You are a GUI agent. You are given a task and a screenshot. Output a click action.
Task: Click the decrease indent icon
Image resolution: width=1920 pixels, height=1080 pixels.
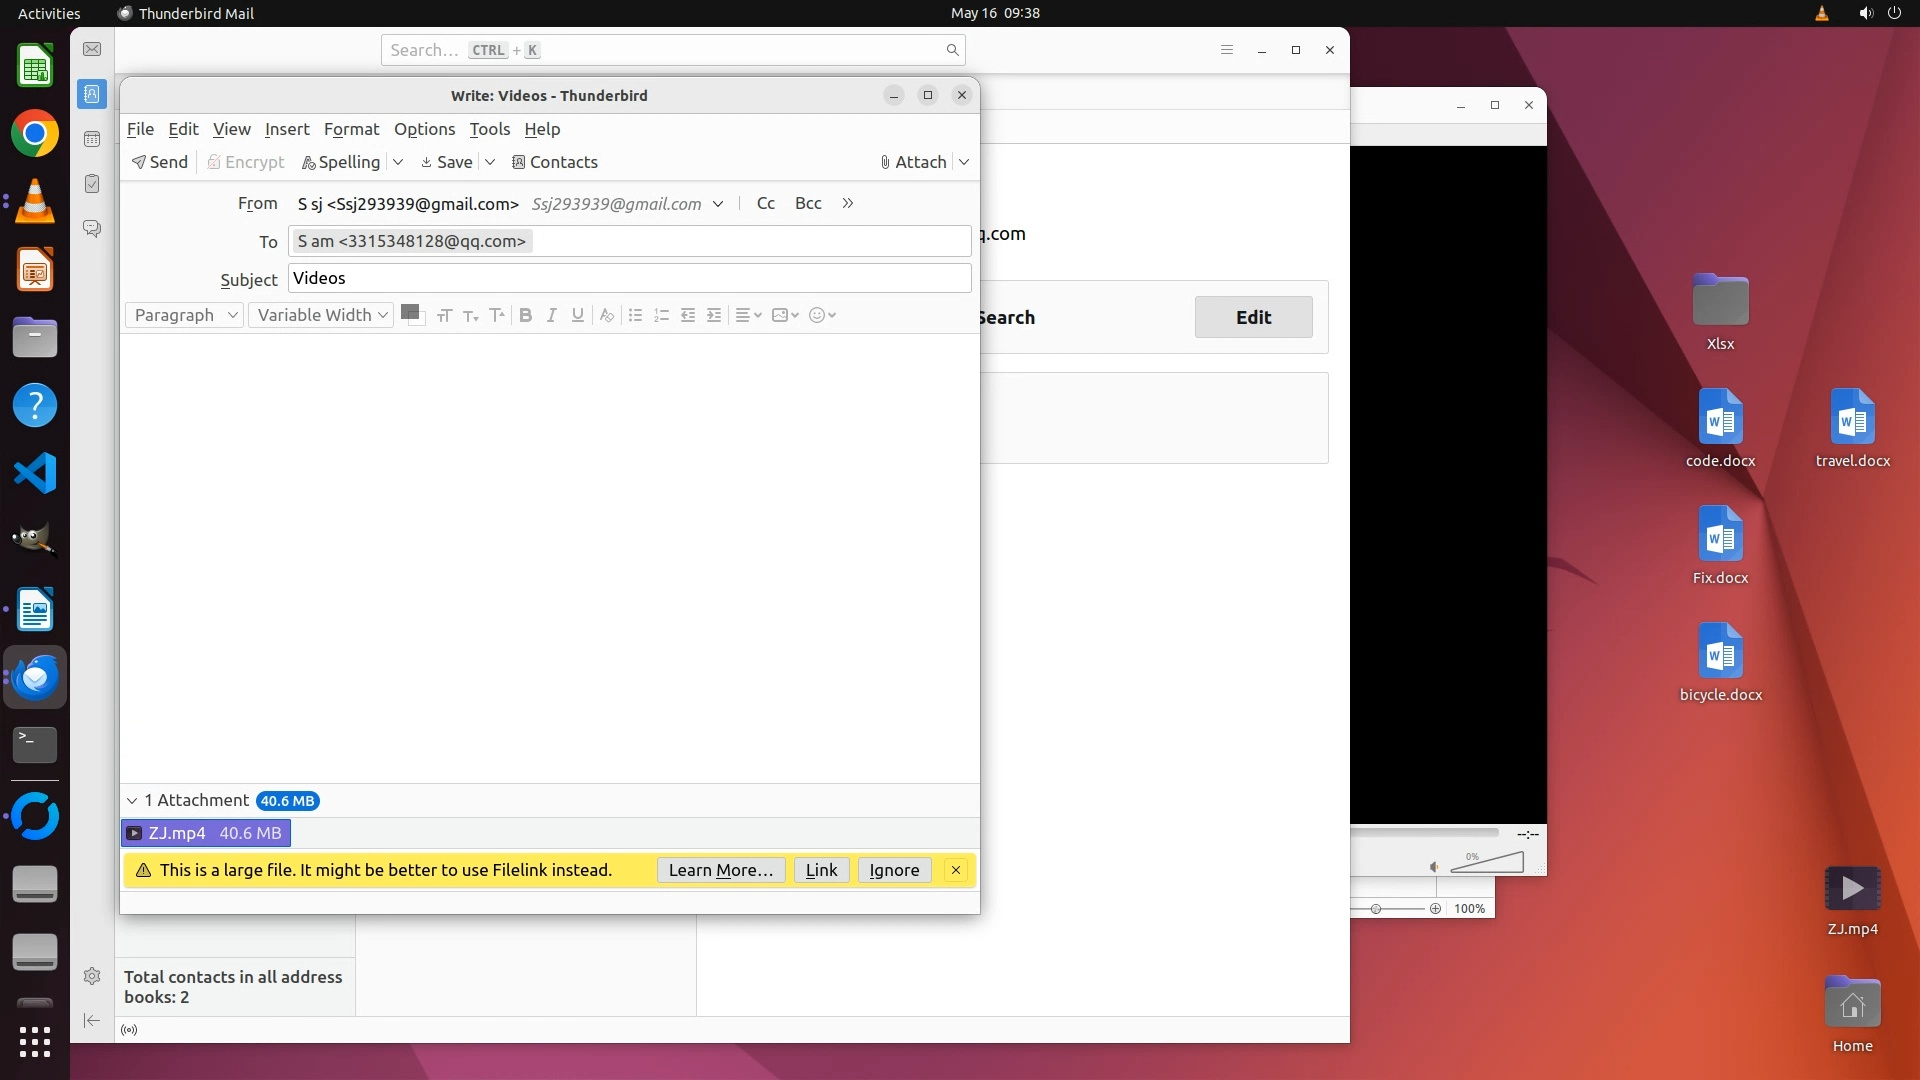(x=688, y=315)
